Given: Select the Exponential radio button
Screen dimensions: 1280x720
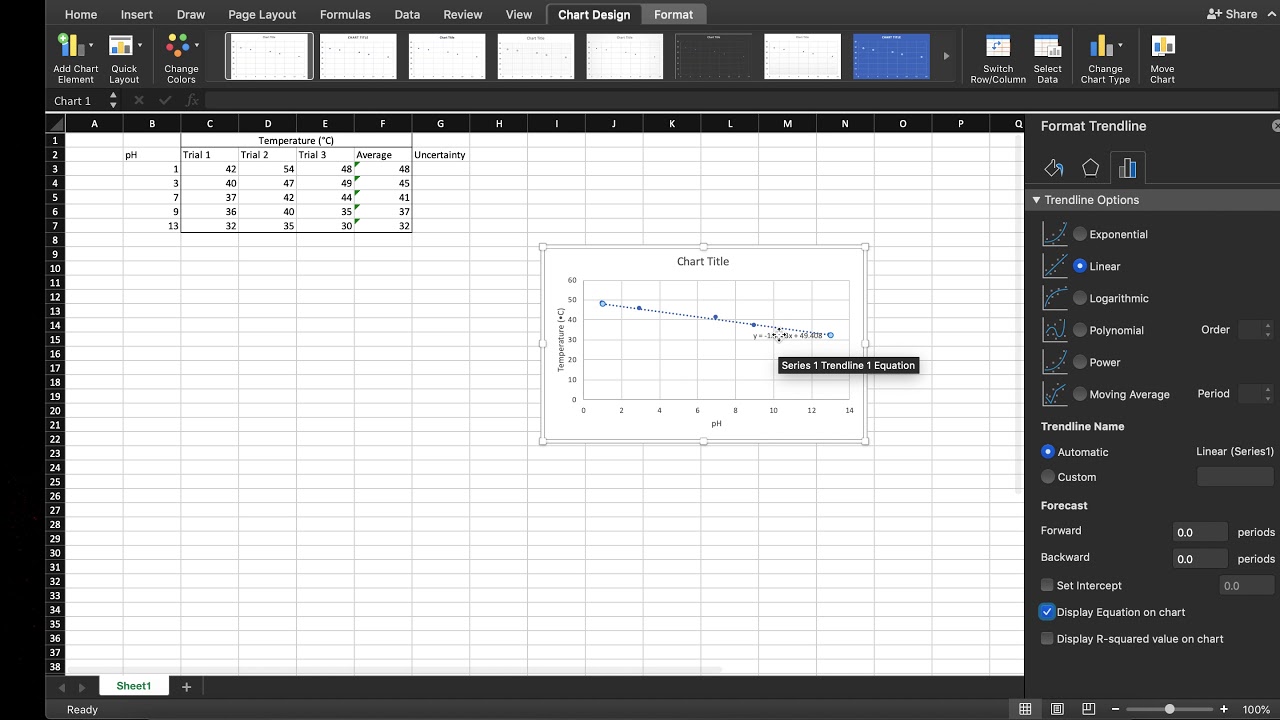Looking at the screenshot, I should pos(1080,234).
